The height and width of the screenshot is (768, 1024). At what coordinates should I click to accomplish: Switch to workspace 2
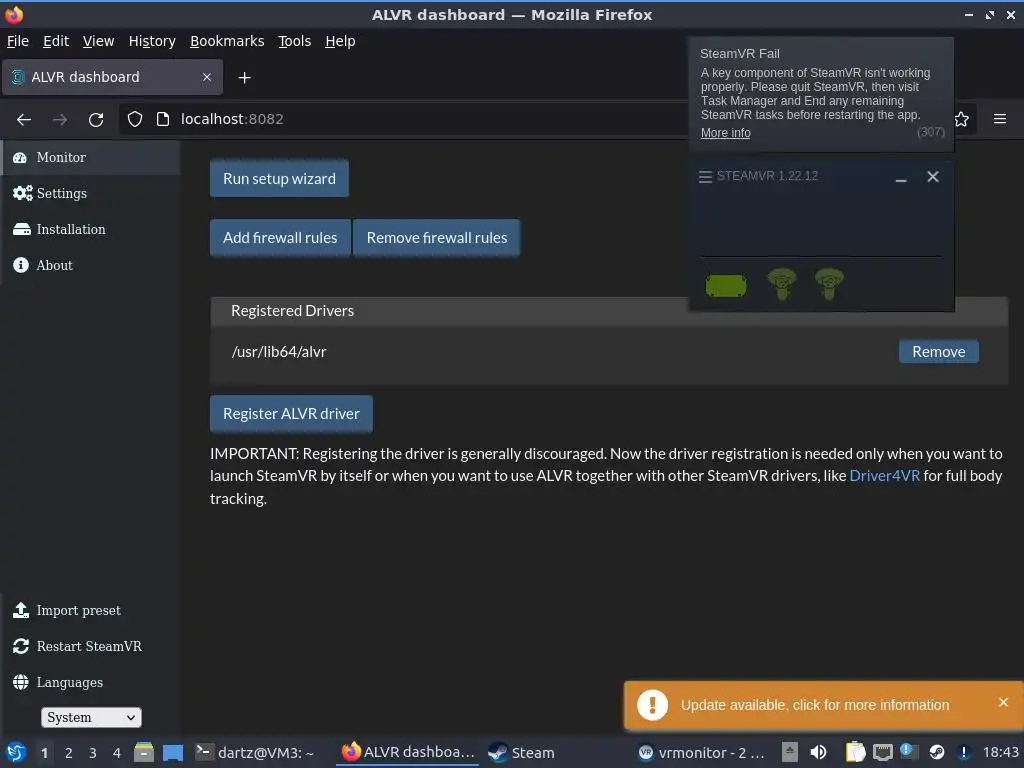(69, 753)
